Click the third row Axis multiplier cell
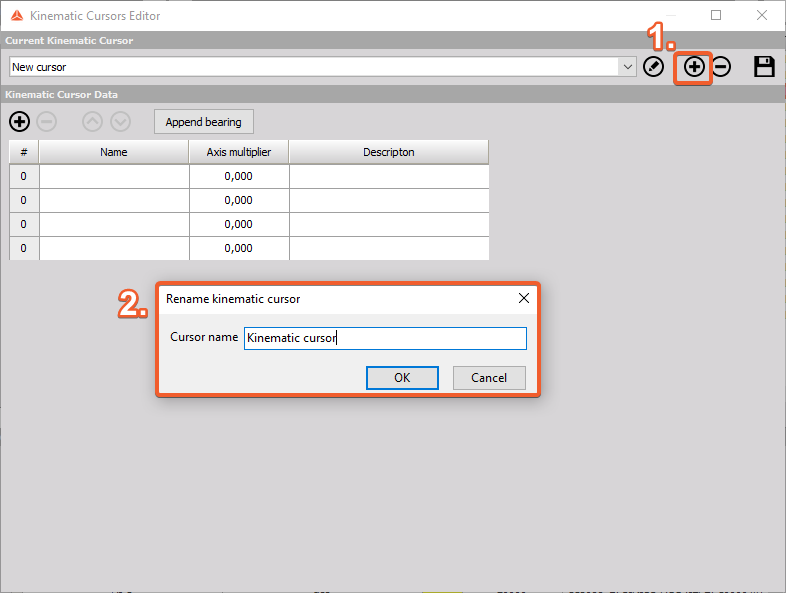 [x=239, y=225]
